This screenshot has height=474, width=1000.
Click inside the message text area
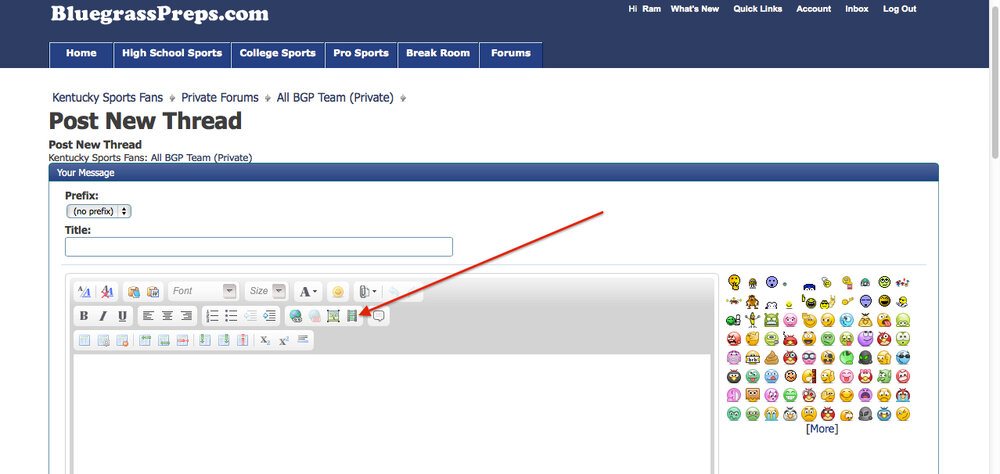coord(392,414)
